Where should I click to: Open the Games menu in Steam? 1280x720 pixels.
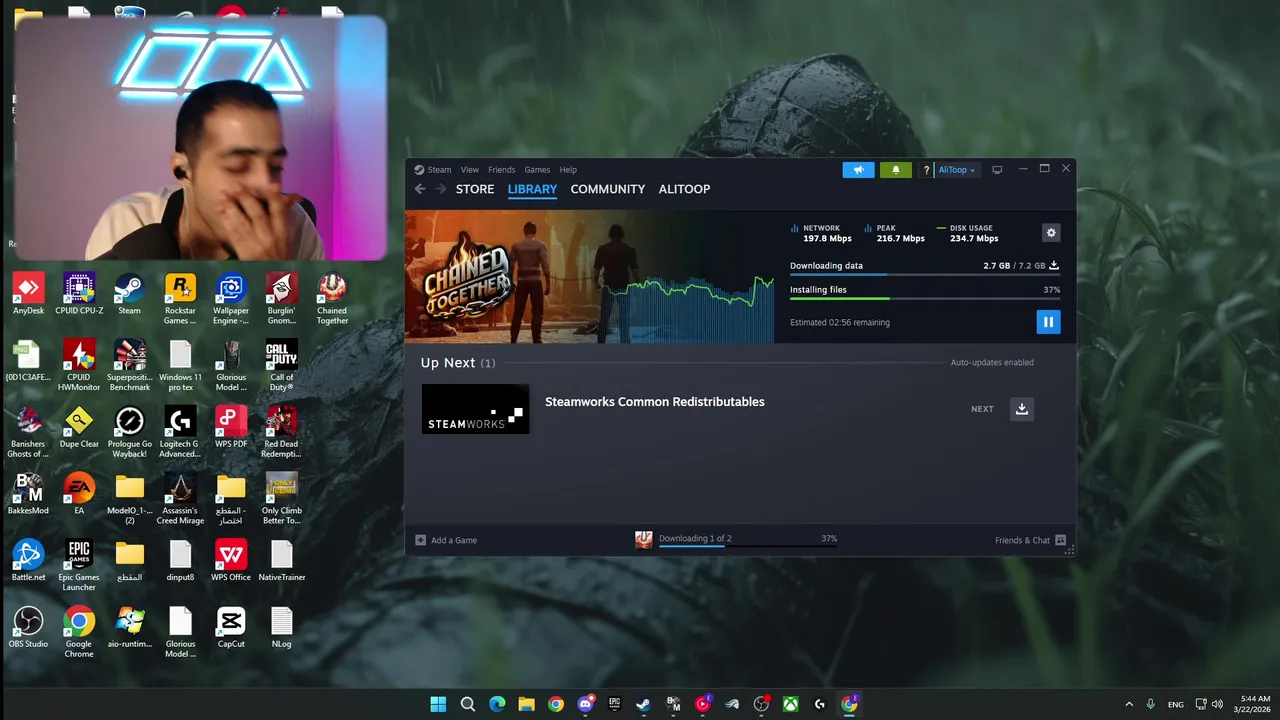coord(537,170)
